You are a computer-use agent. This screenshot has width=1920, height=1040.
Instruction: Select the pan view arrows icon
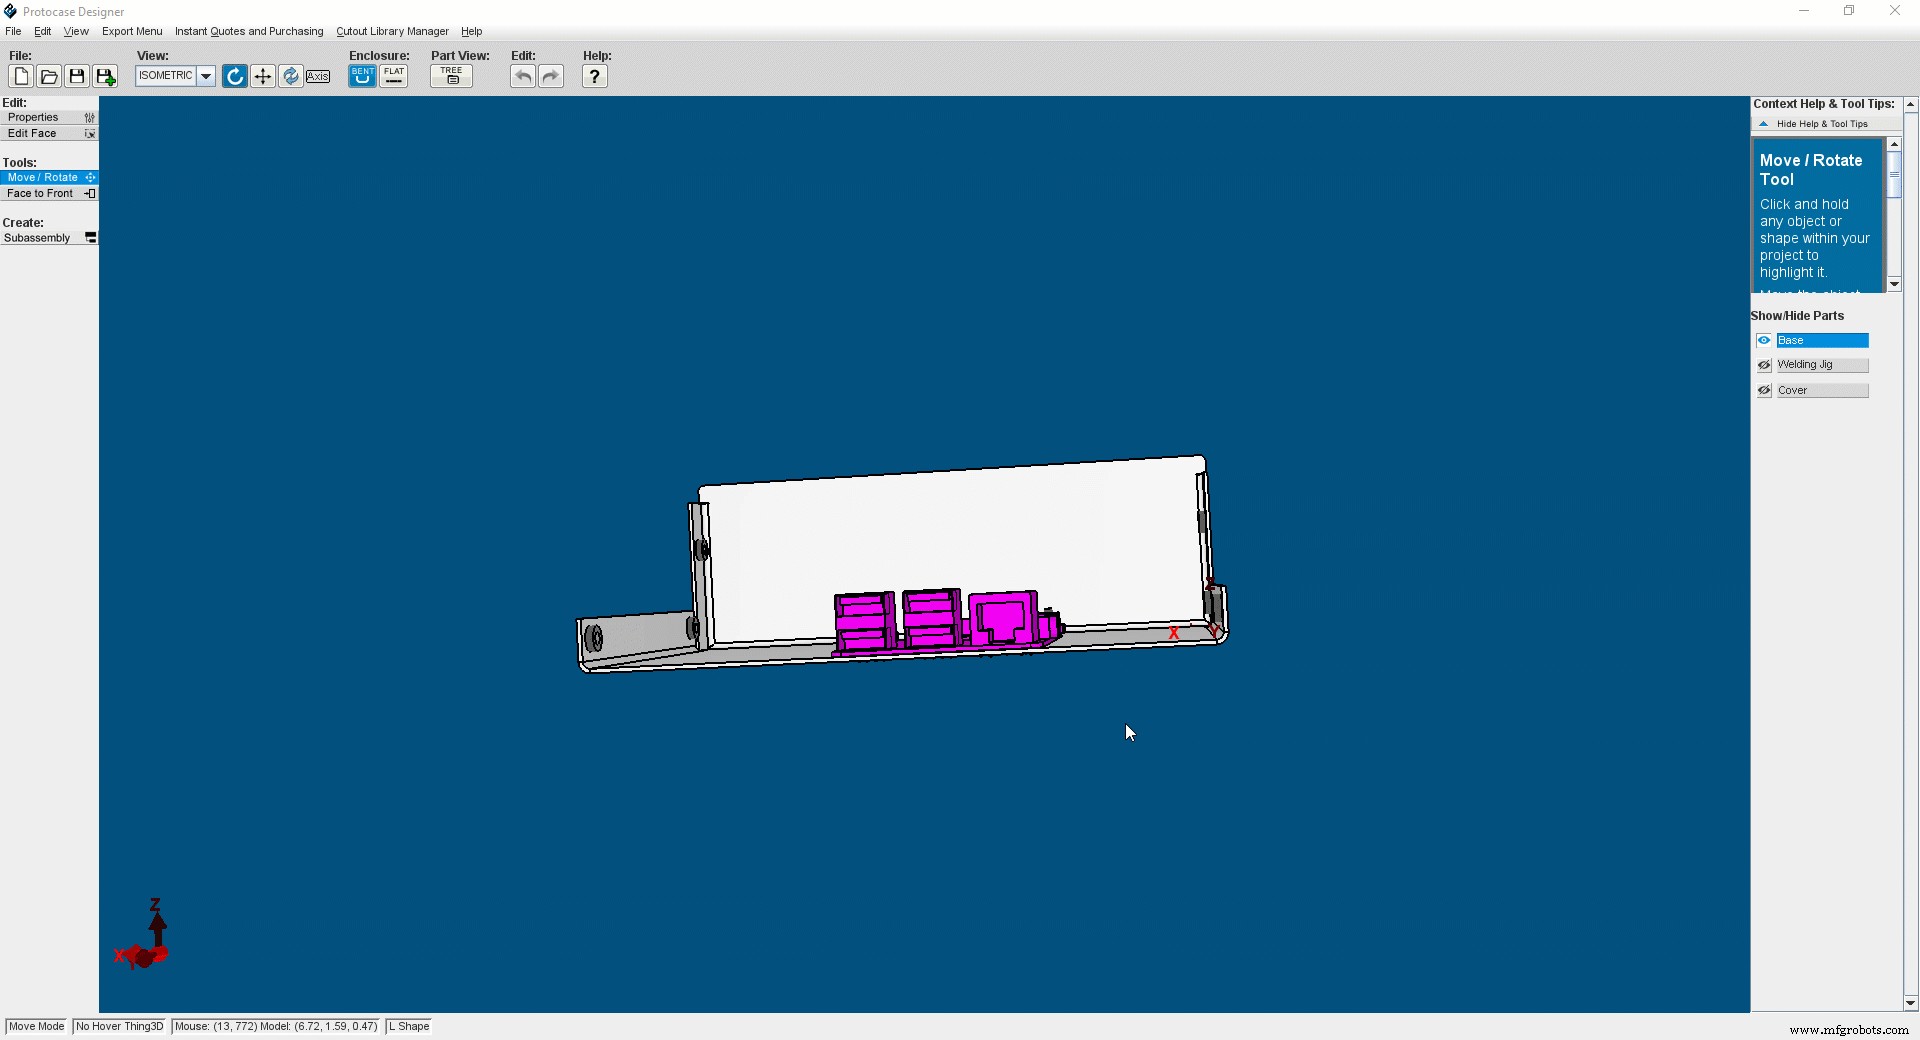tap(262, 77)
